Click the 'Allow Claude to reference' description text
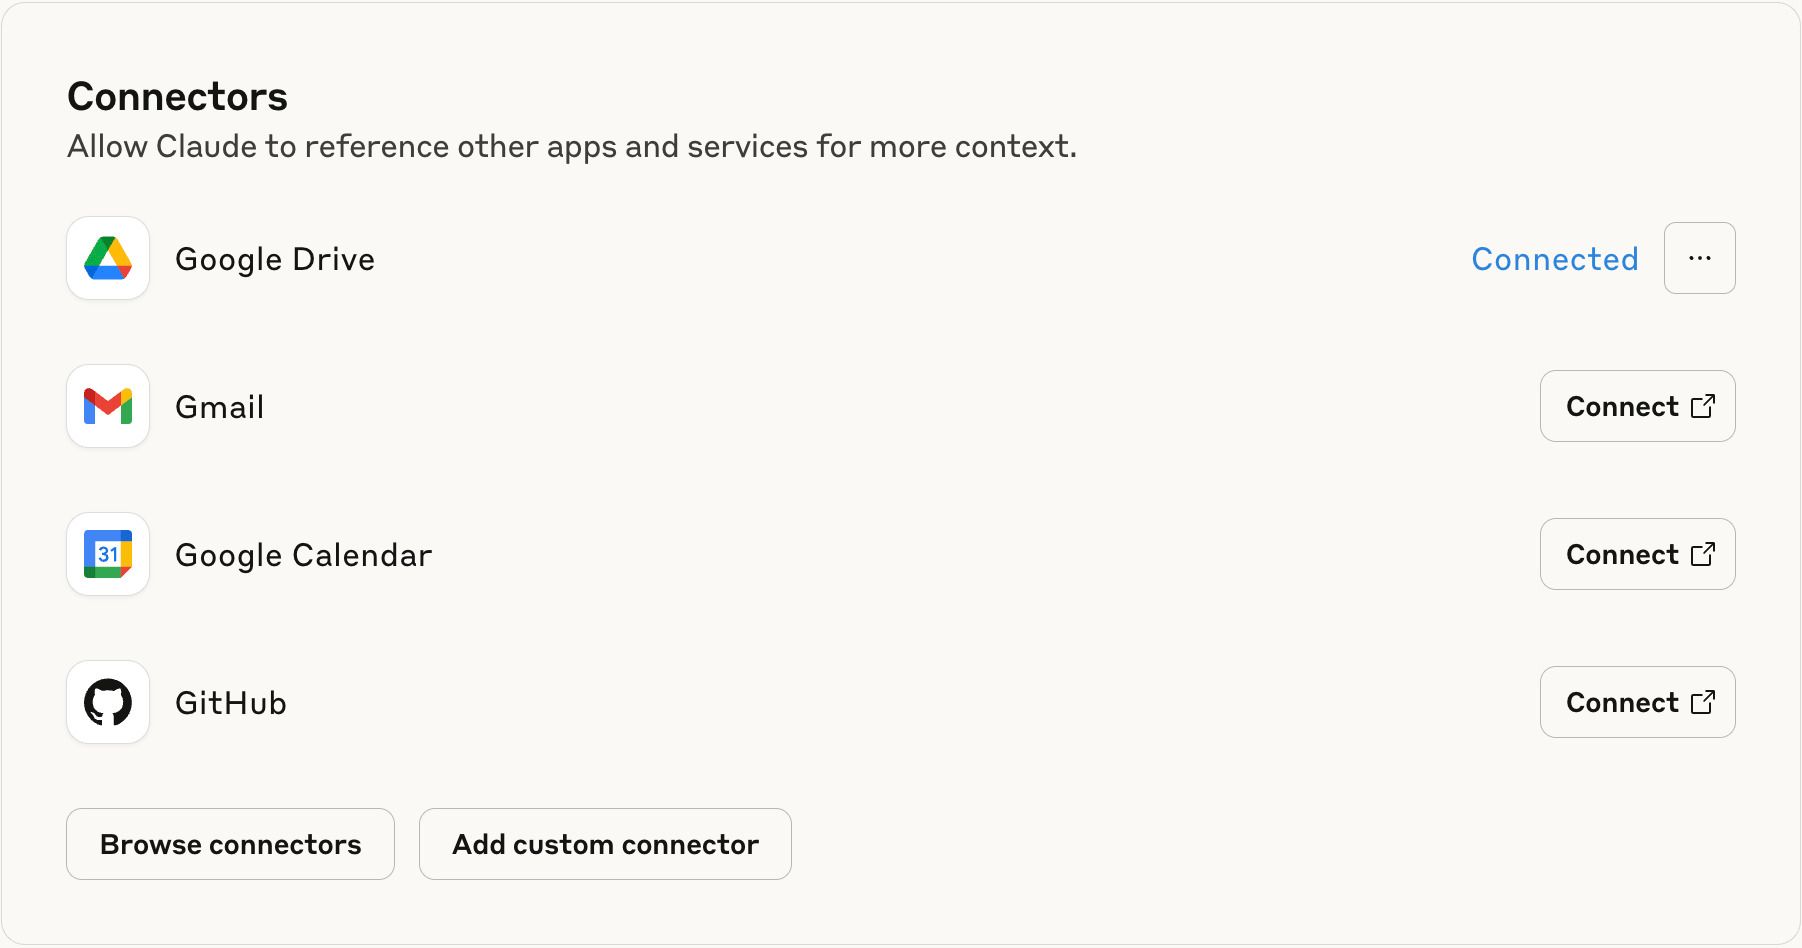The width and height of the screenshot is (1802, 948). click(571, 147)
